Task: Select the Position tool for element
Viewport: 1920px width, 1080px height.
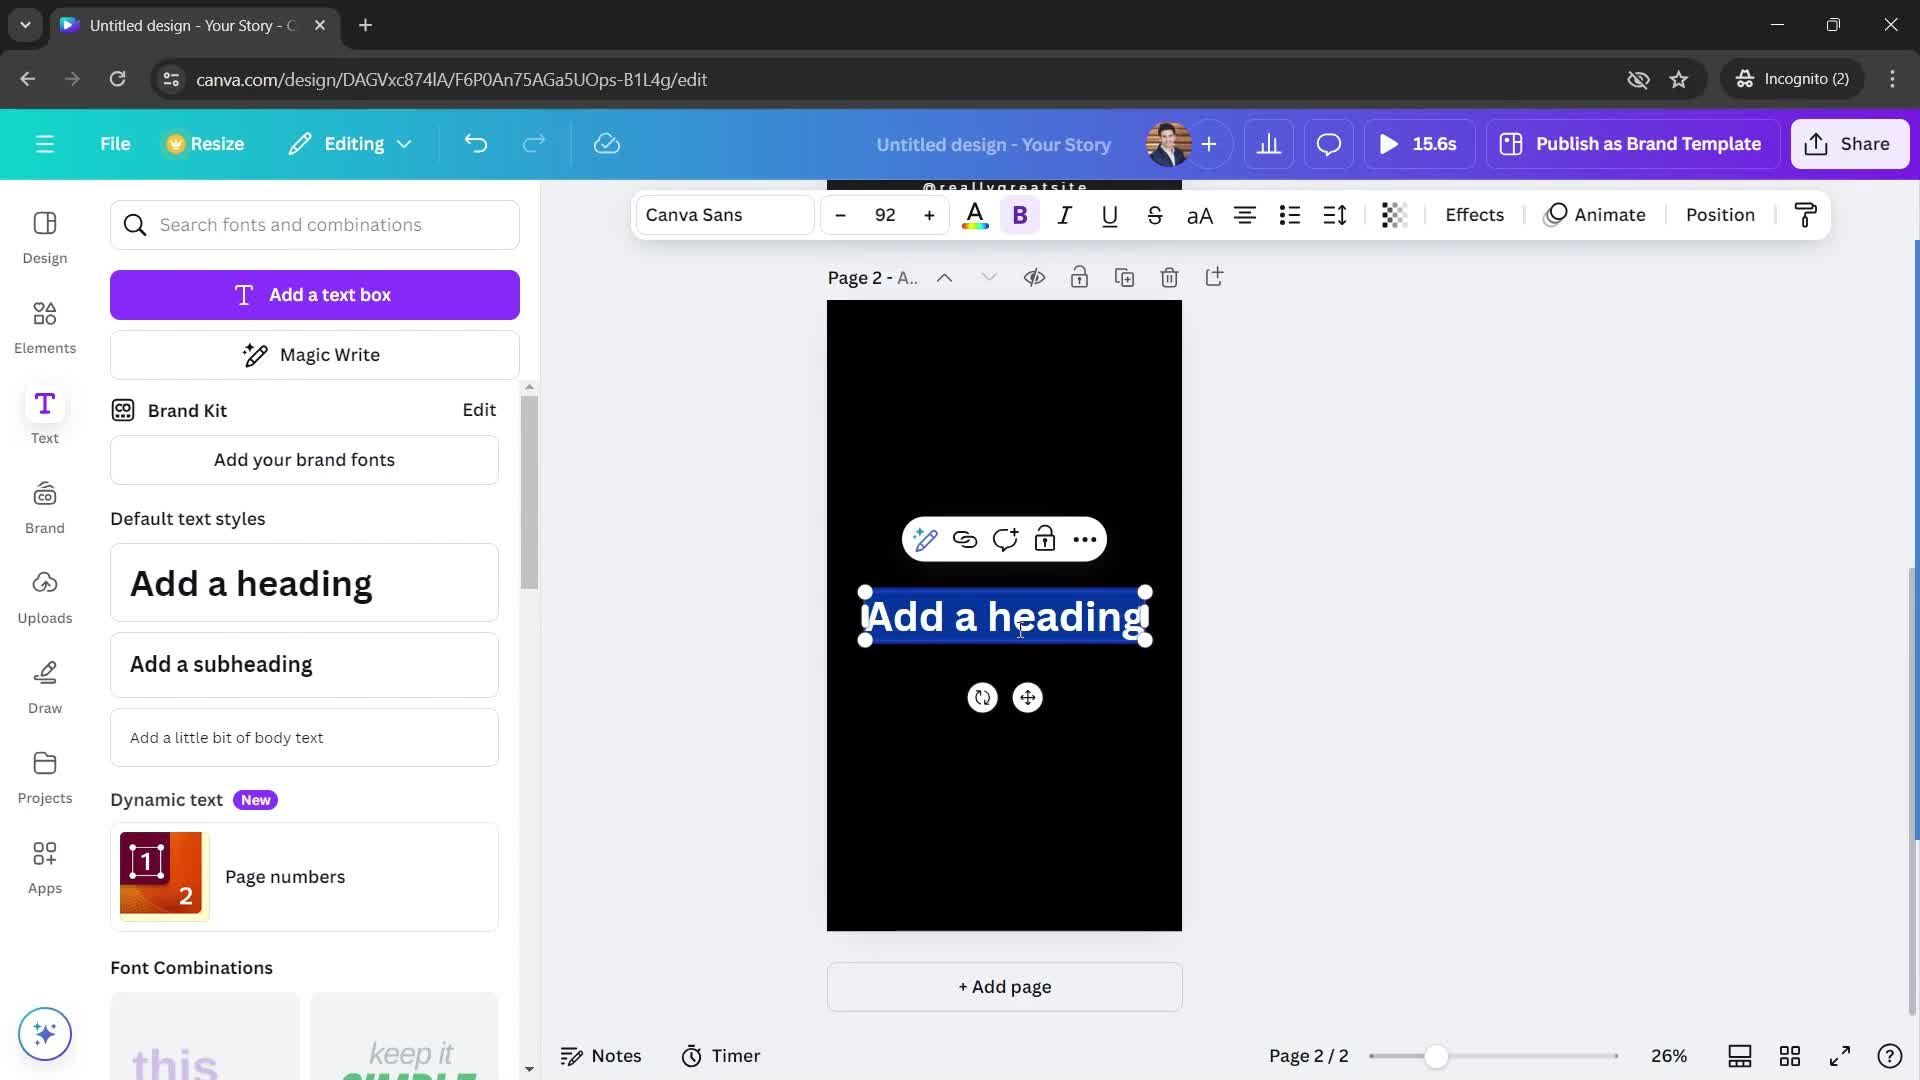Action: pos(1721,214)
